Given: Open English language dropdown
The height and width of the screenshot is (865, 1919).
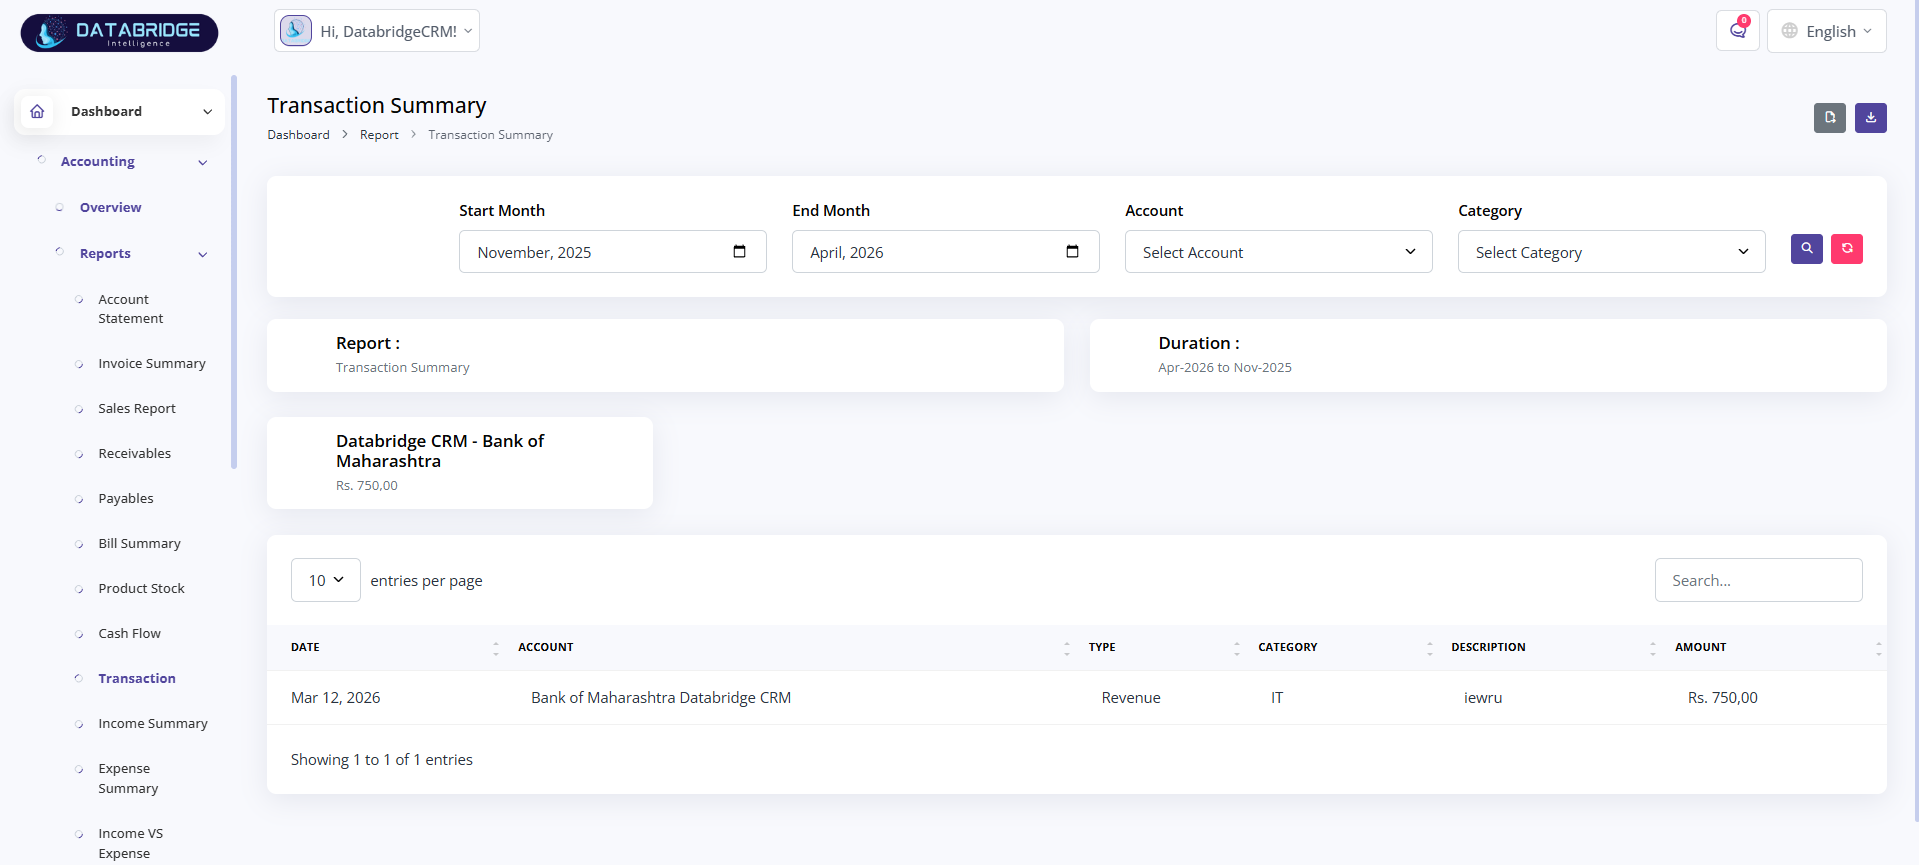Looking at the screenshot, I should click(1827, 31).
